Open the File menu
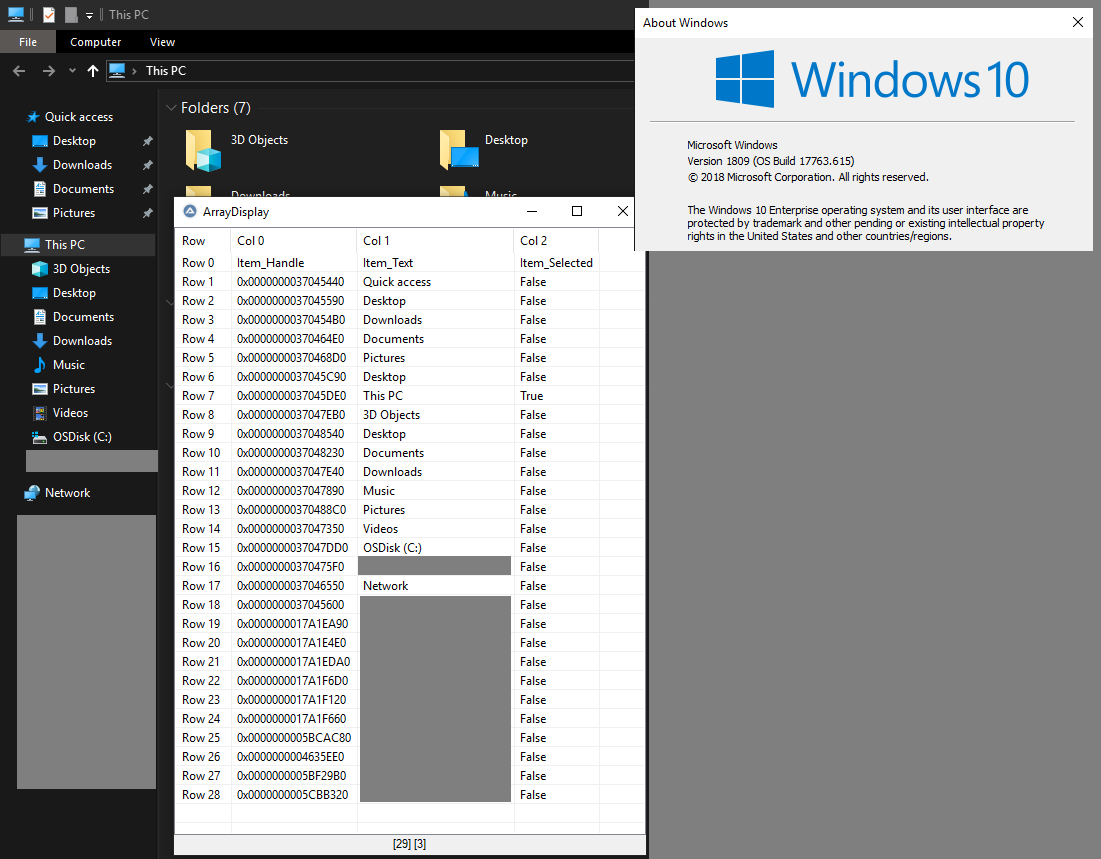 tap(28, 42)
